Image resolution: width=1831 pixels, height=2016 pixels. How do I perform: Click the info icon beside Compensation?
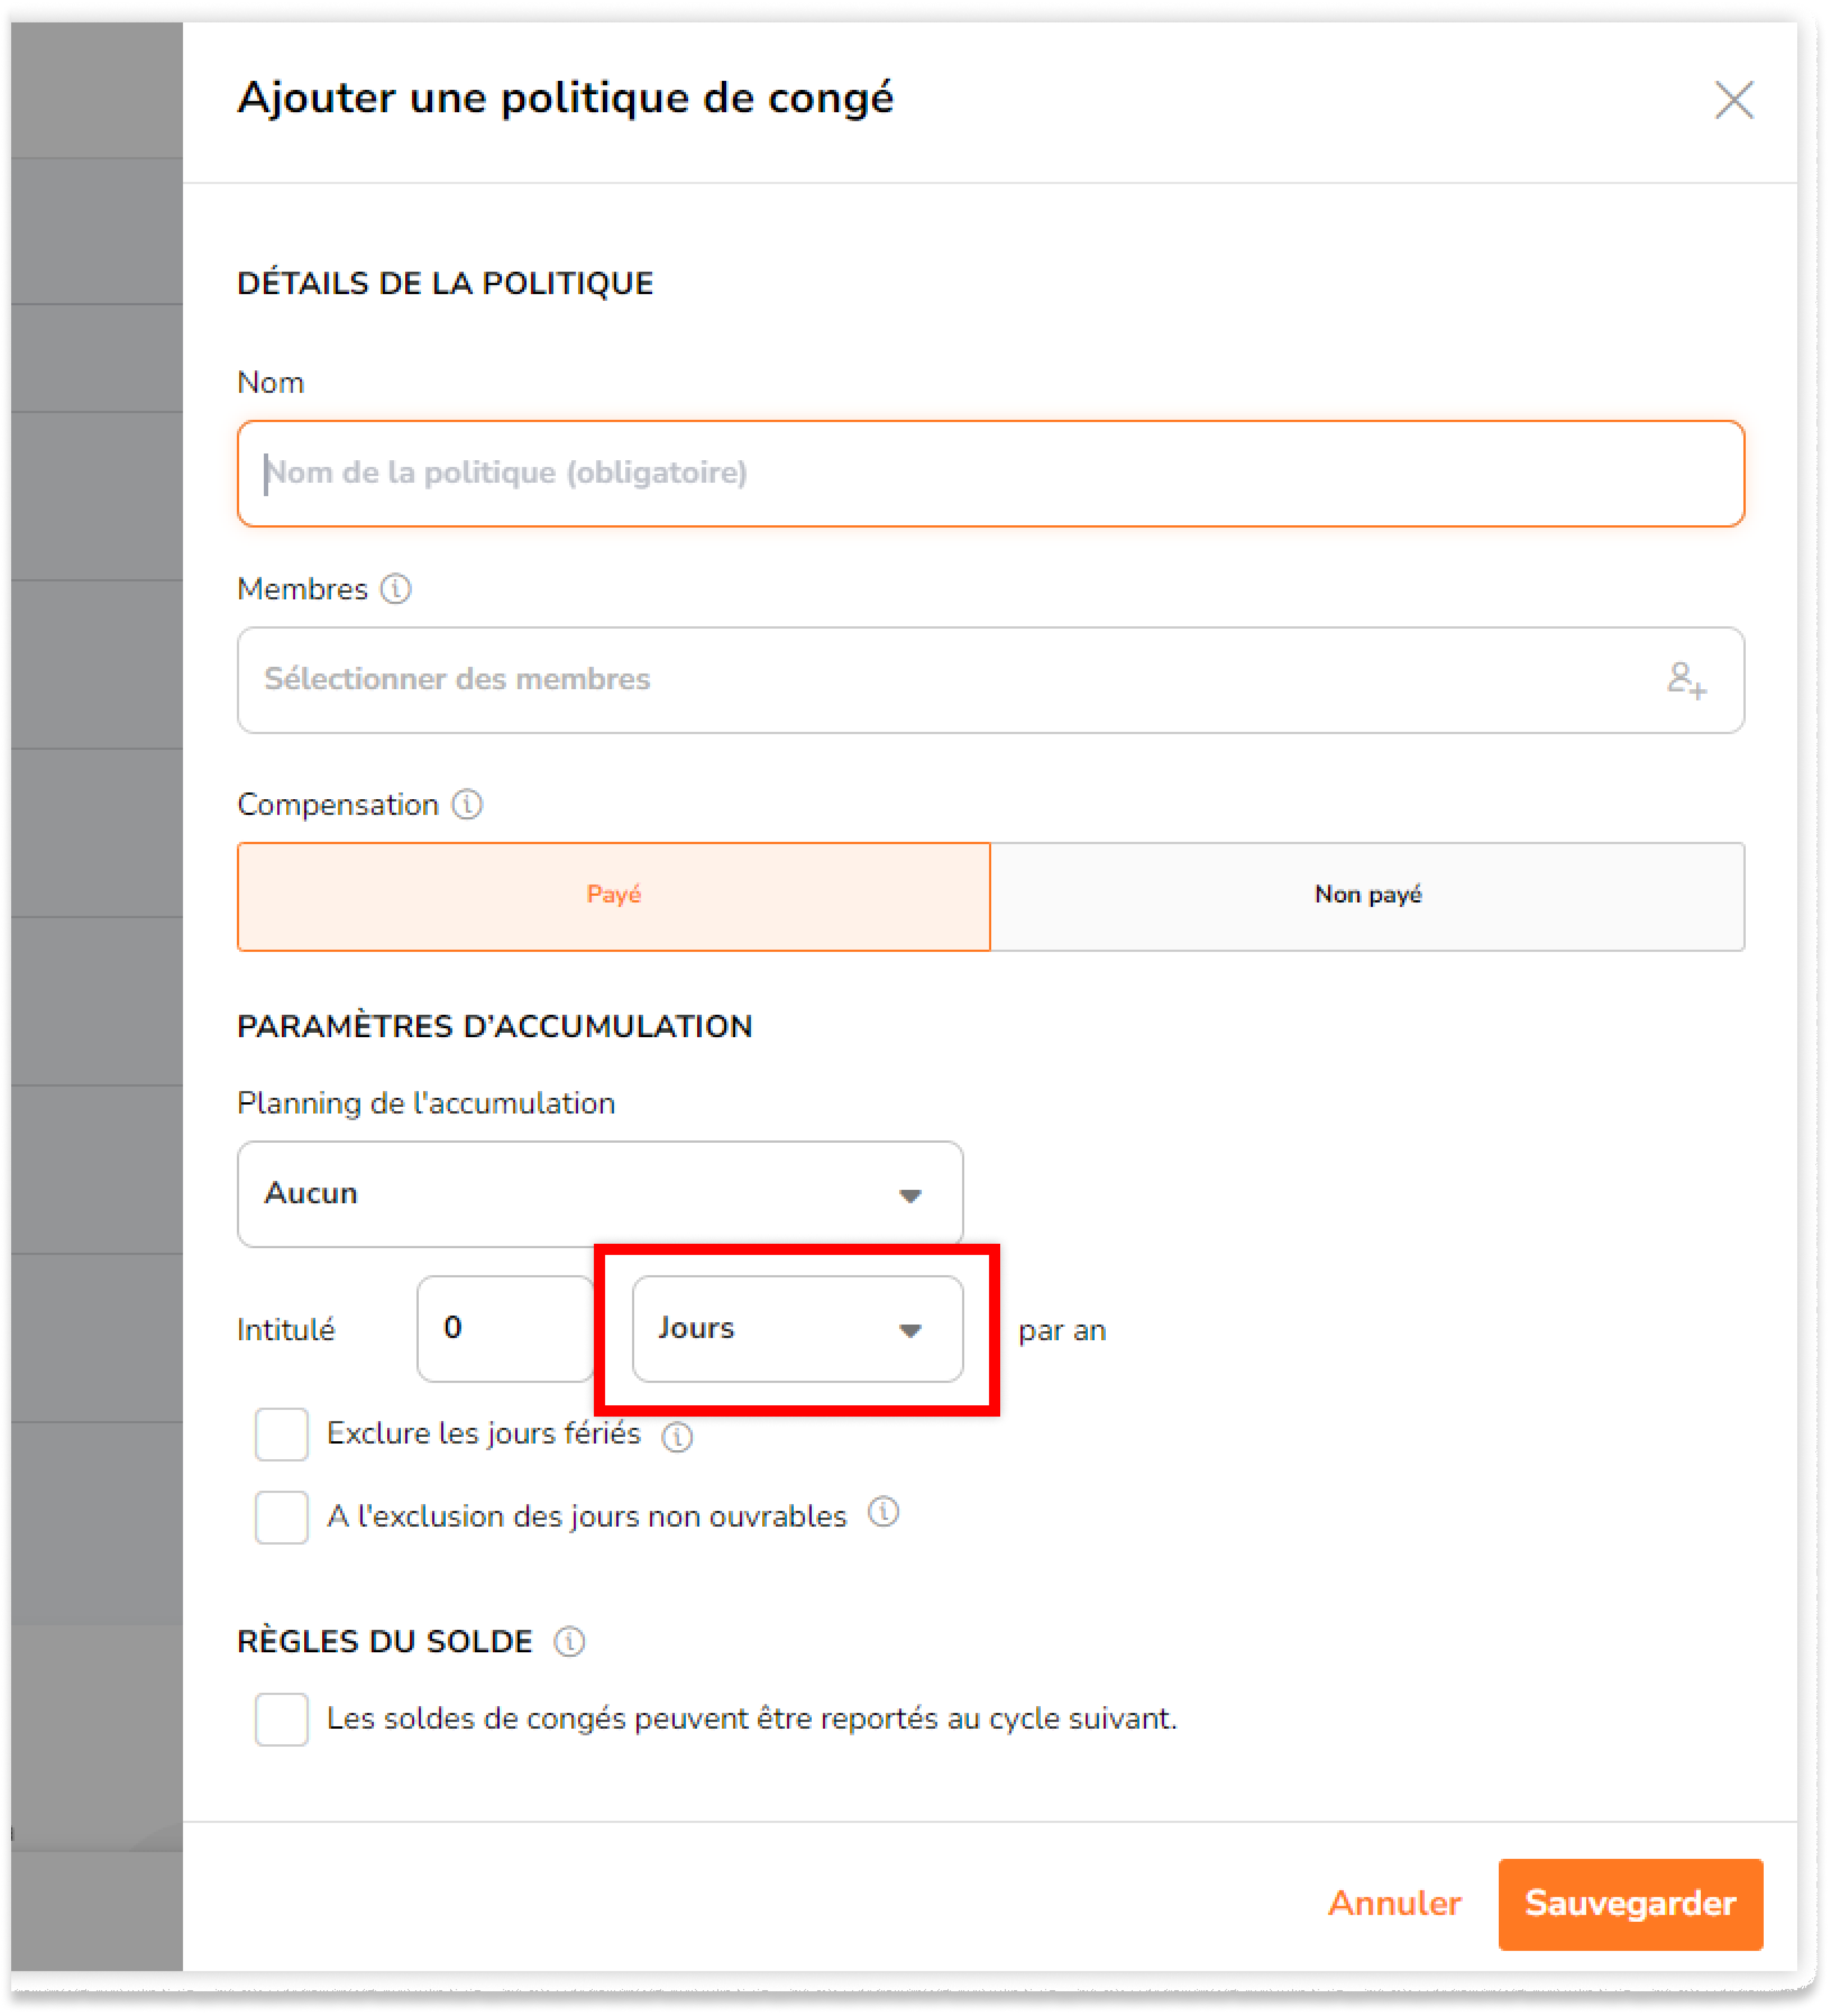467,804
